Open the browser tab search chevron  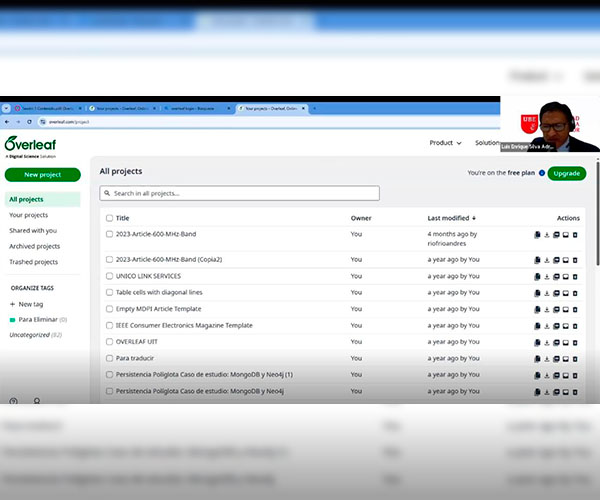(6, 108)
